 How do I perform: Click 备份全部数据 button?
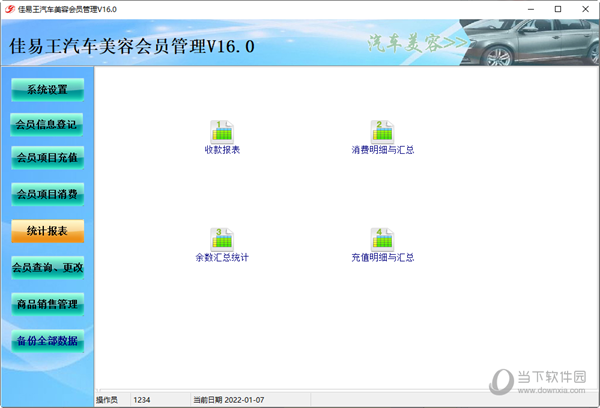point(47,341)
